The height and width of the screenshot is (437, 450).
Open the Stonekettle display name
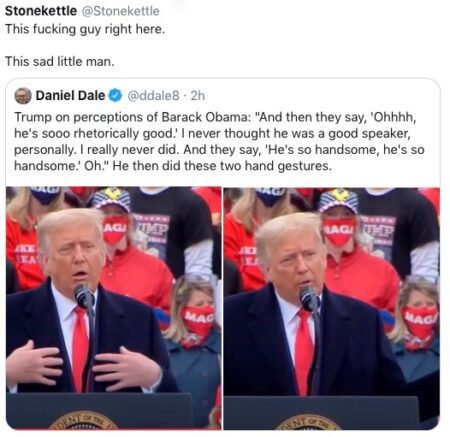click(x=41, y=11)
